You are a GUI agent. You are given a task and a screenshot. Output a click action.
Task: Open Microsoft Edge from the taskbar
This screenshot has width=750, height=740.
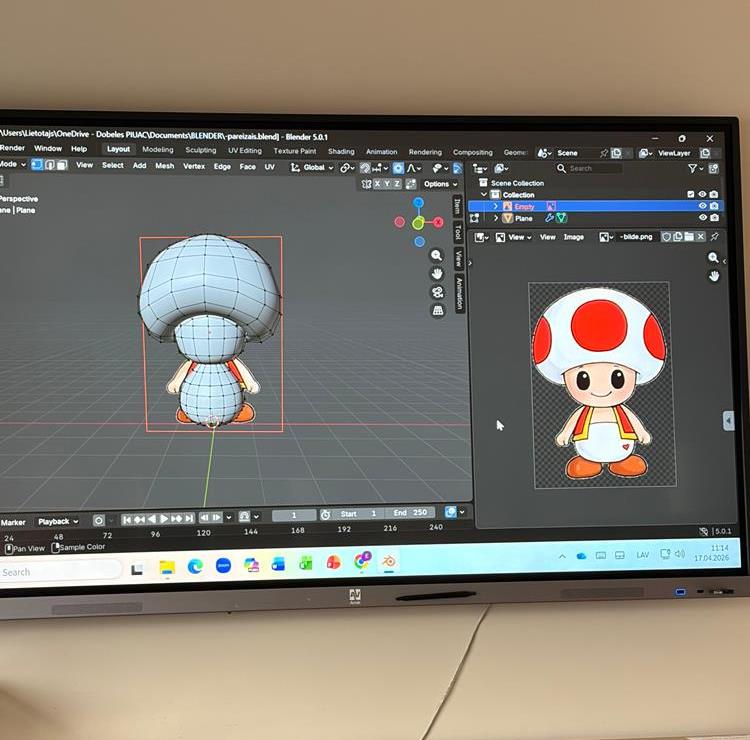click(x=195, y=566)
